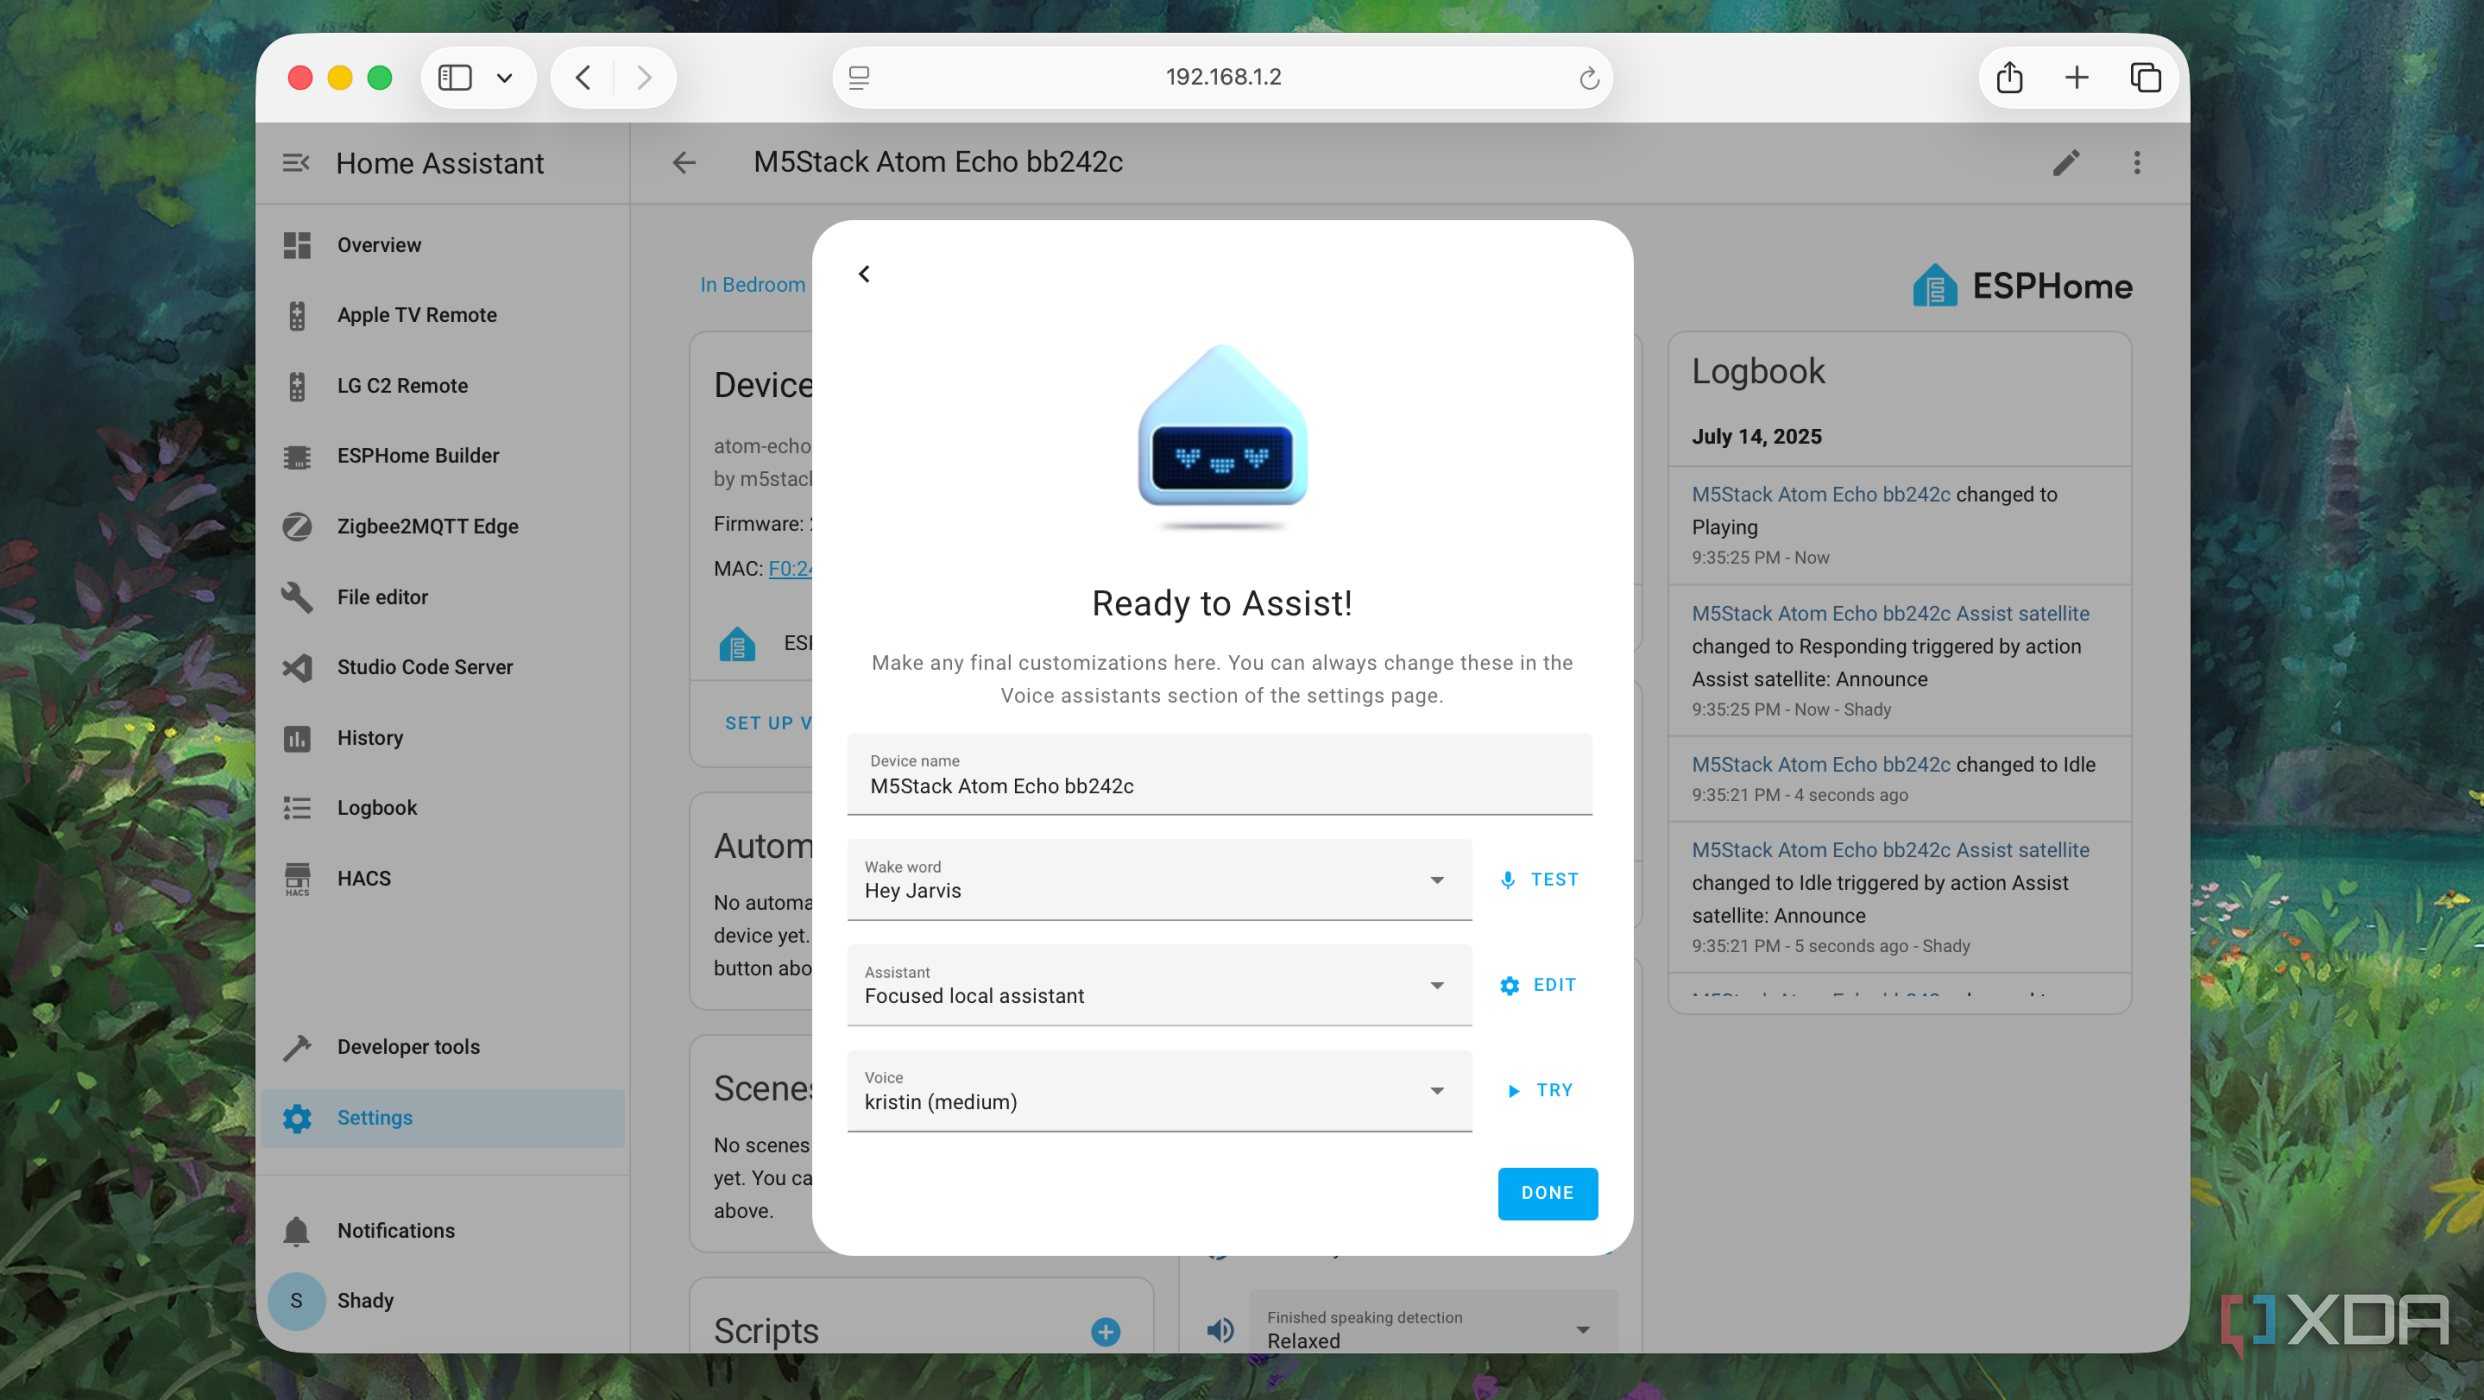This screenshot has height=1400, width=2484.
Task: Expand Safari tab group chevron
Action: 505,78
